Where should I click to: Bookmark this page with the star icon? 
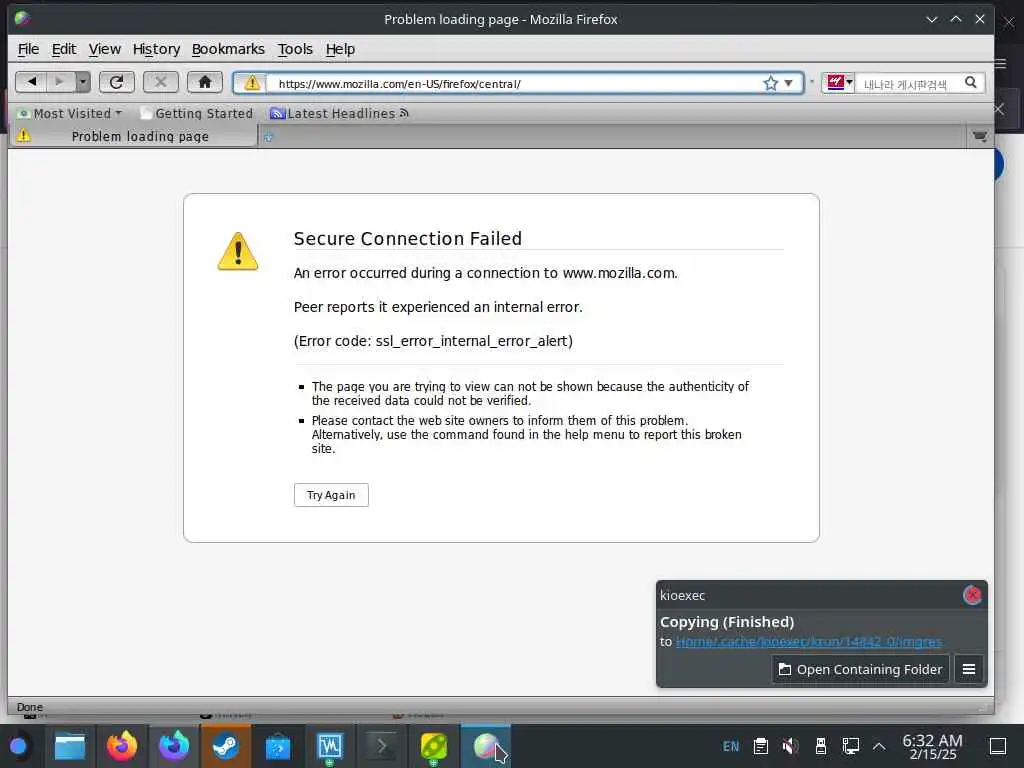click(x=771, y=84)
